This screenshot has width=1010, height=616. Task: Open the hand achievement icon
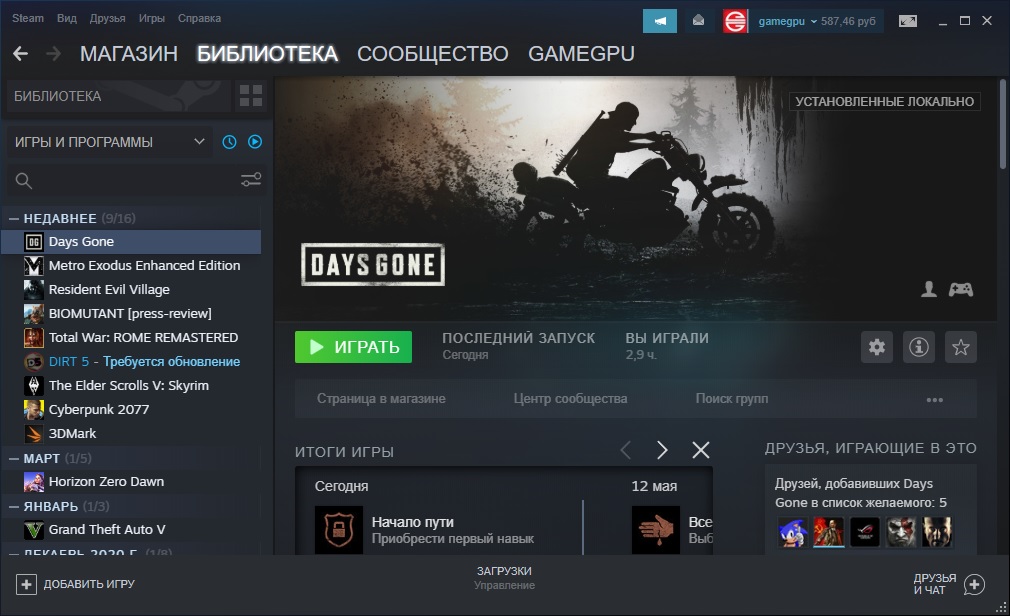(x=656, y=530)
